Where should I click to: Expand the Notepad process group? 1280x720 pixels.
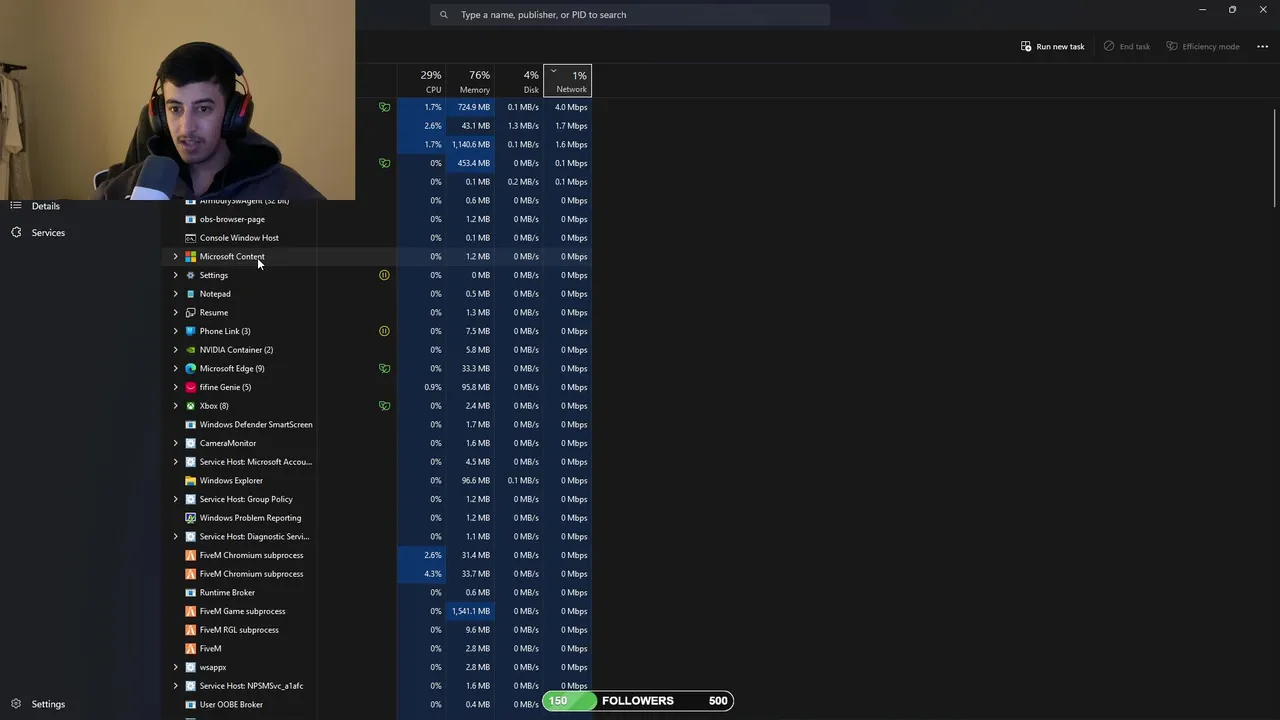[175, 294]
